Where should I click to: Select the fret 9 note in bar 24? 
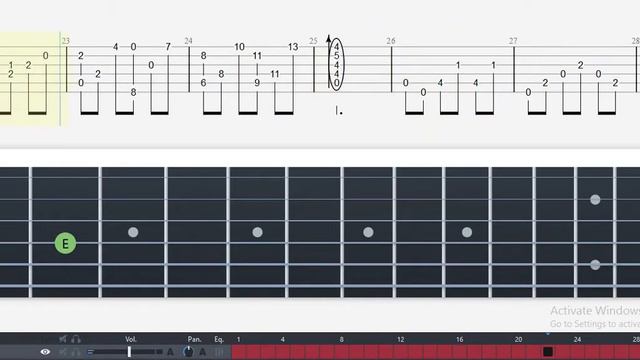[257, 83]
